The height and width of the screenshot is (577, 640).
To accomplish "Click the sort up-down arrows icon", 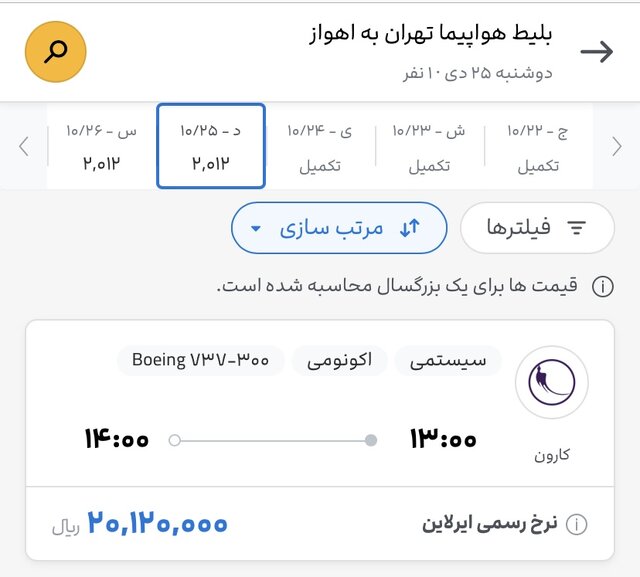I will pos(410,228).
